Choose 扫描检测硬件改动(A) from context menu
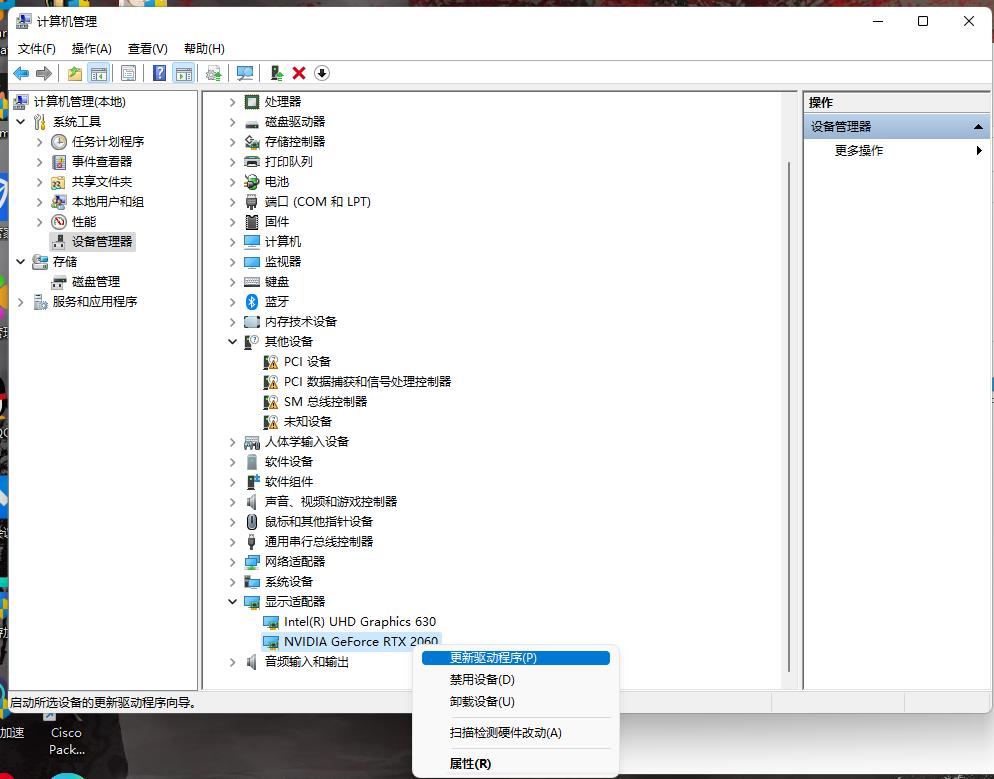This screenshot has width=994, height=779. click(515, 733)
